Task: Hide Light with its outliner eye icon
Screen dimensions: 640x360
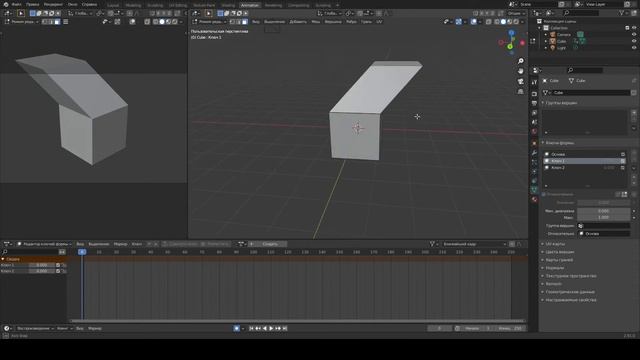Action: point(634,48)
